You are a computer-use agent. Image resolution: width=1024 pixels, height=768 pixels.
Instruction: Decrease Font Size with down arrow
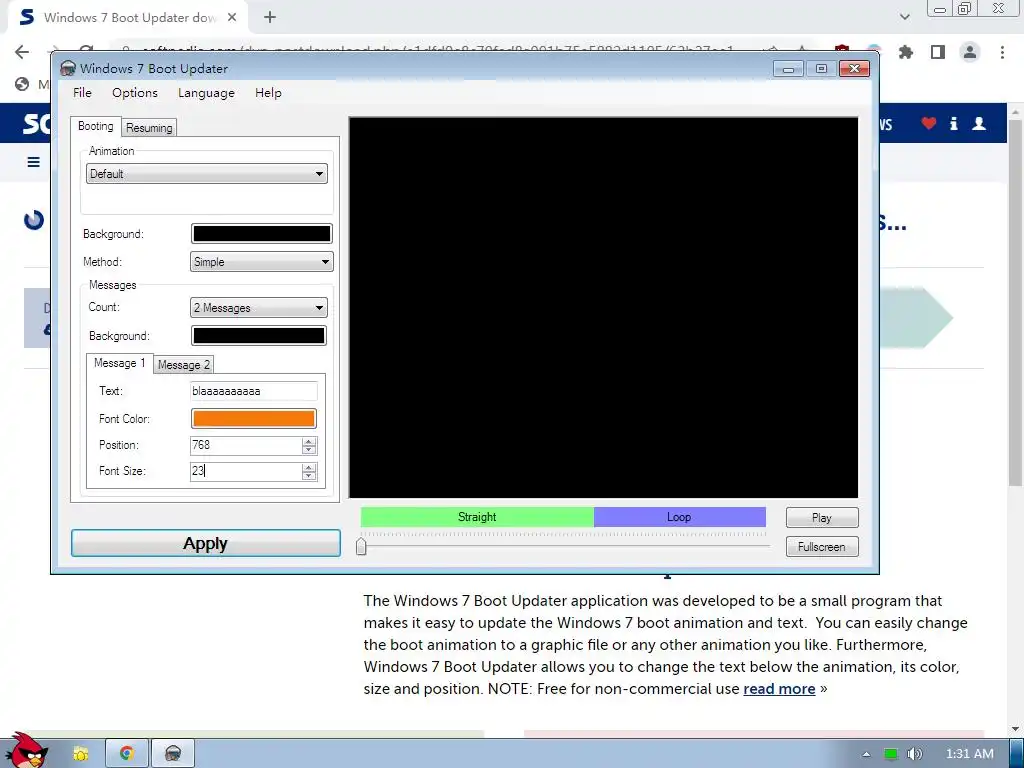(x=309, y=475)
